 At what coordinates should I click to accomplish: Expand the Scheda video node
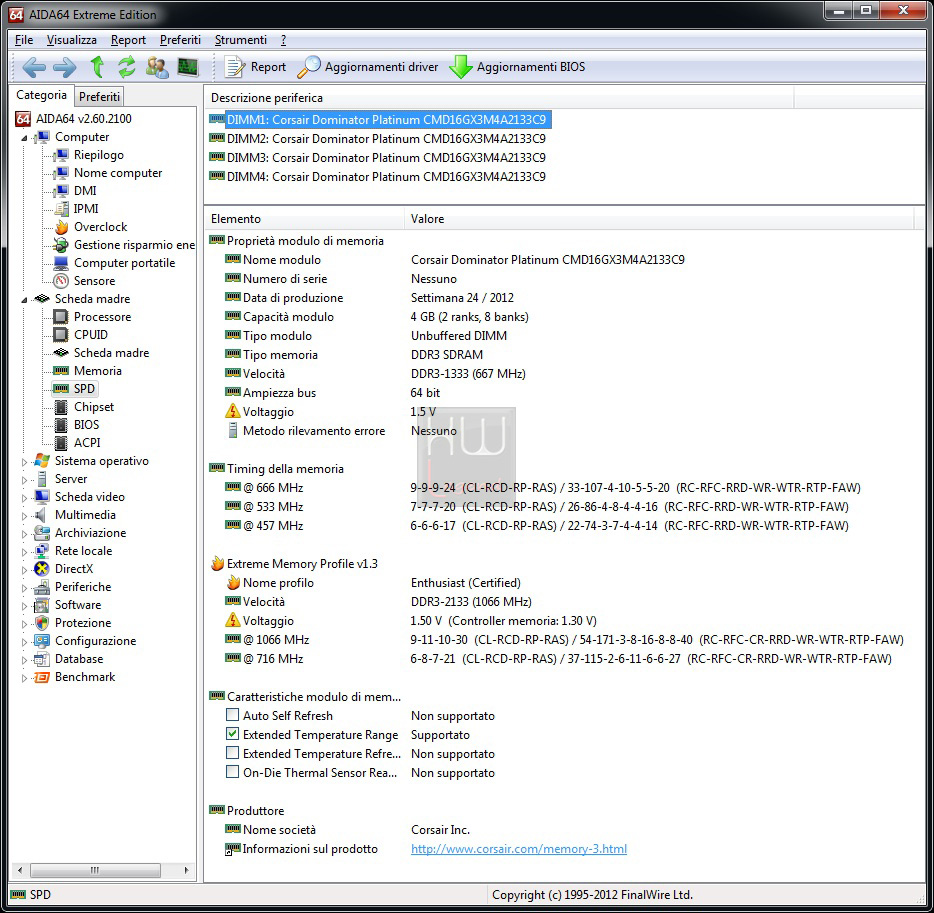pyautogui.click(x=24, y=498)
